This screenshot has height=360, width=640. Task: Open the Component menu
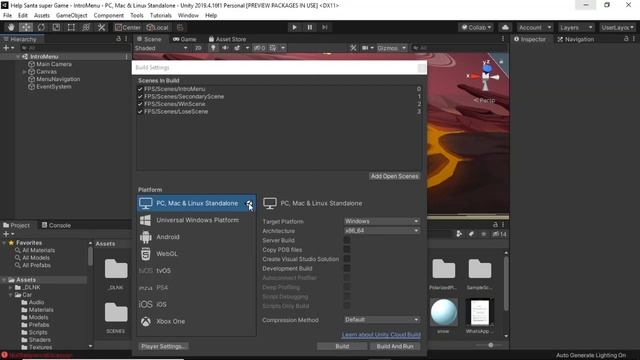109,16
